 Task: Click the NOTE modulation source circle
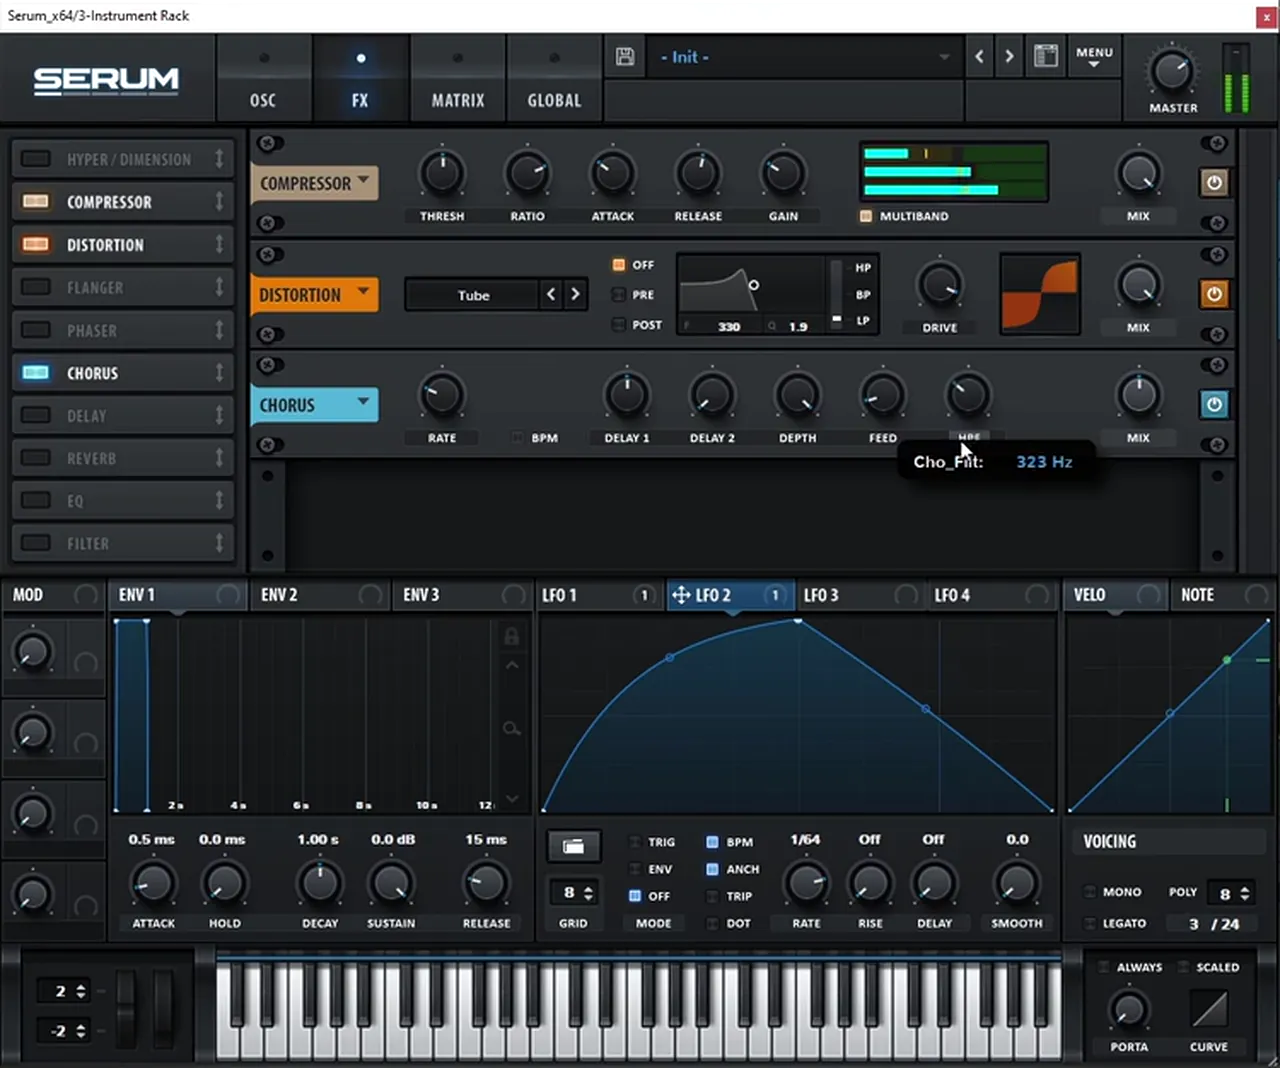[x=1256, y=595]
